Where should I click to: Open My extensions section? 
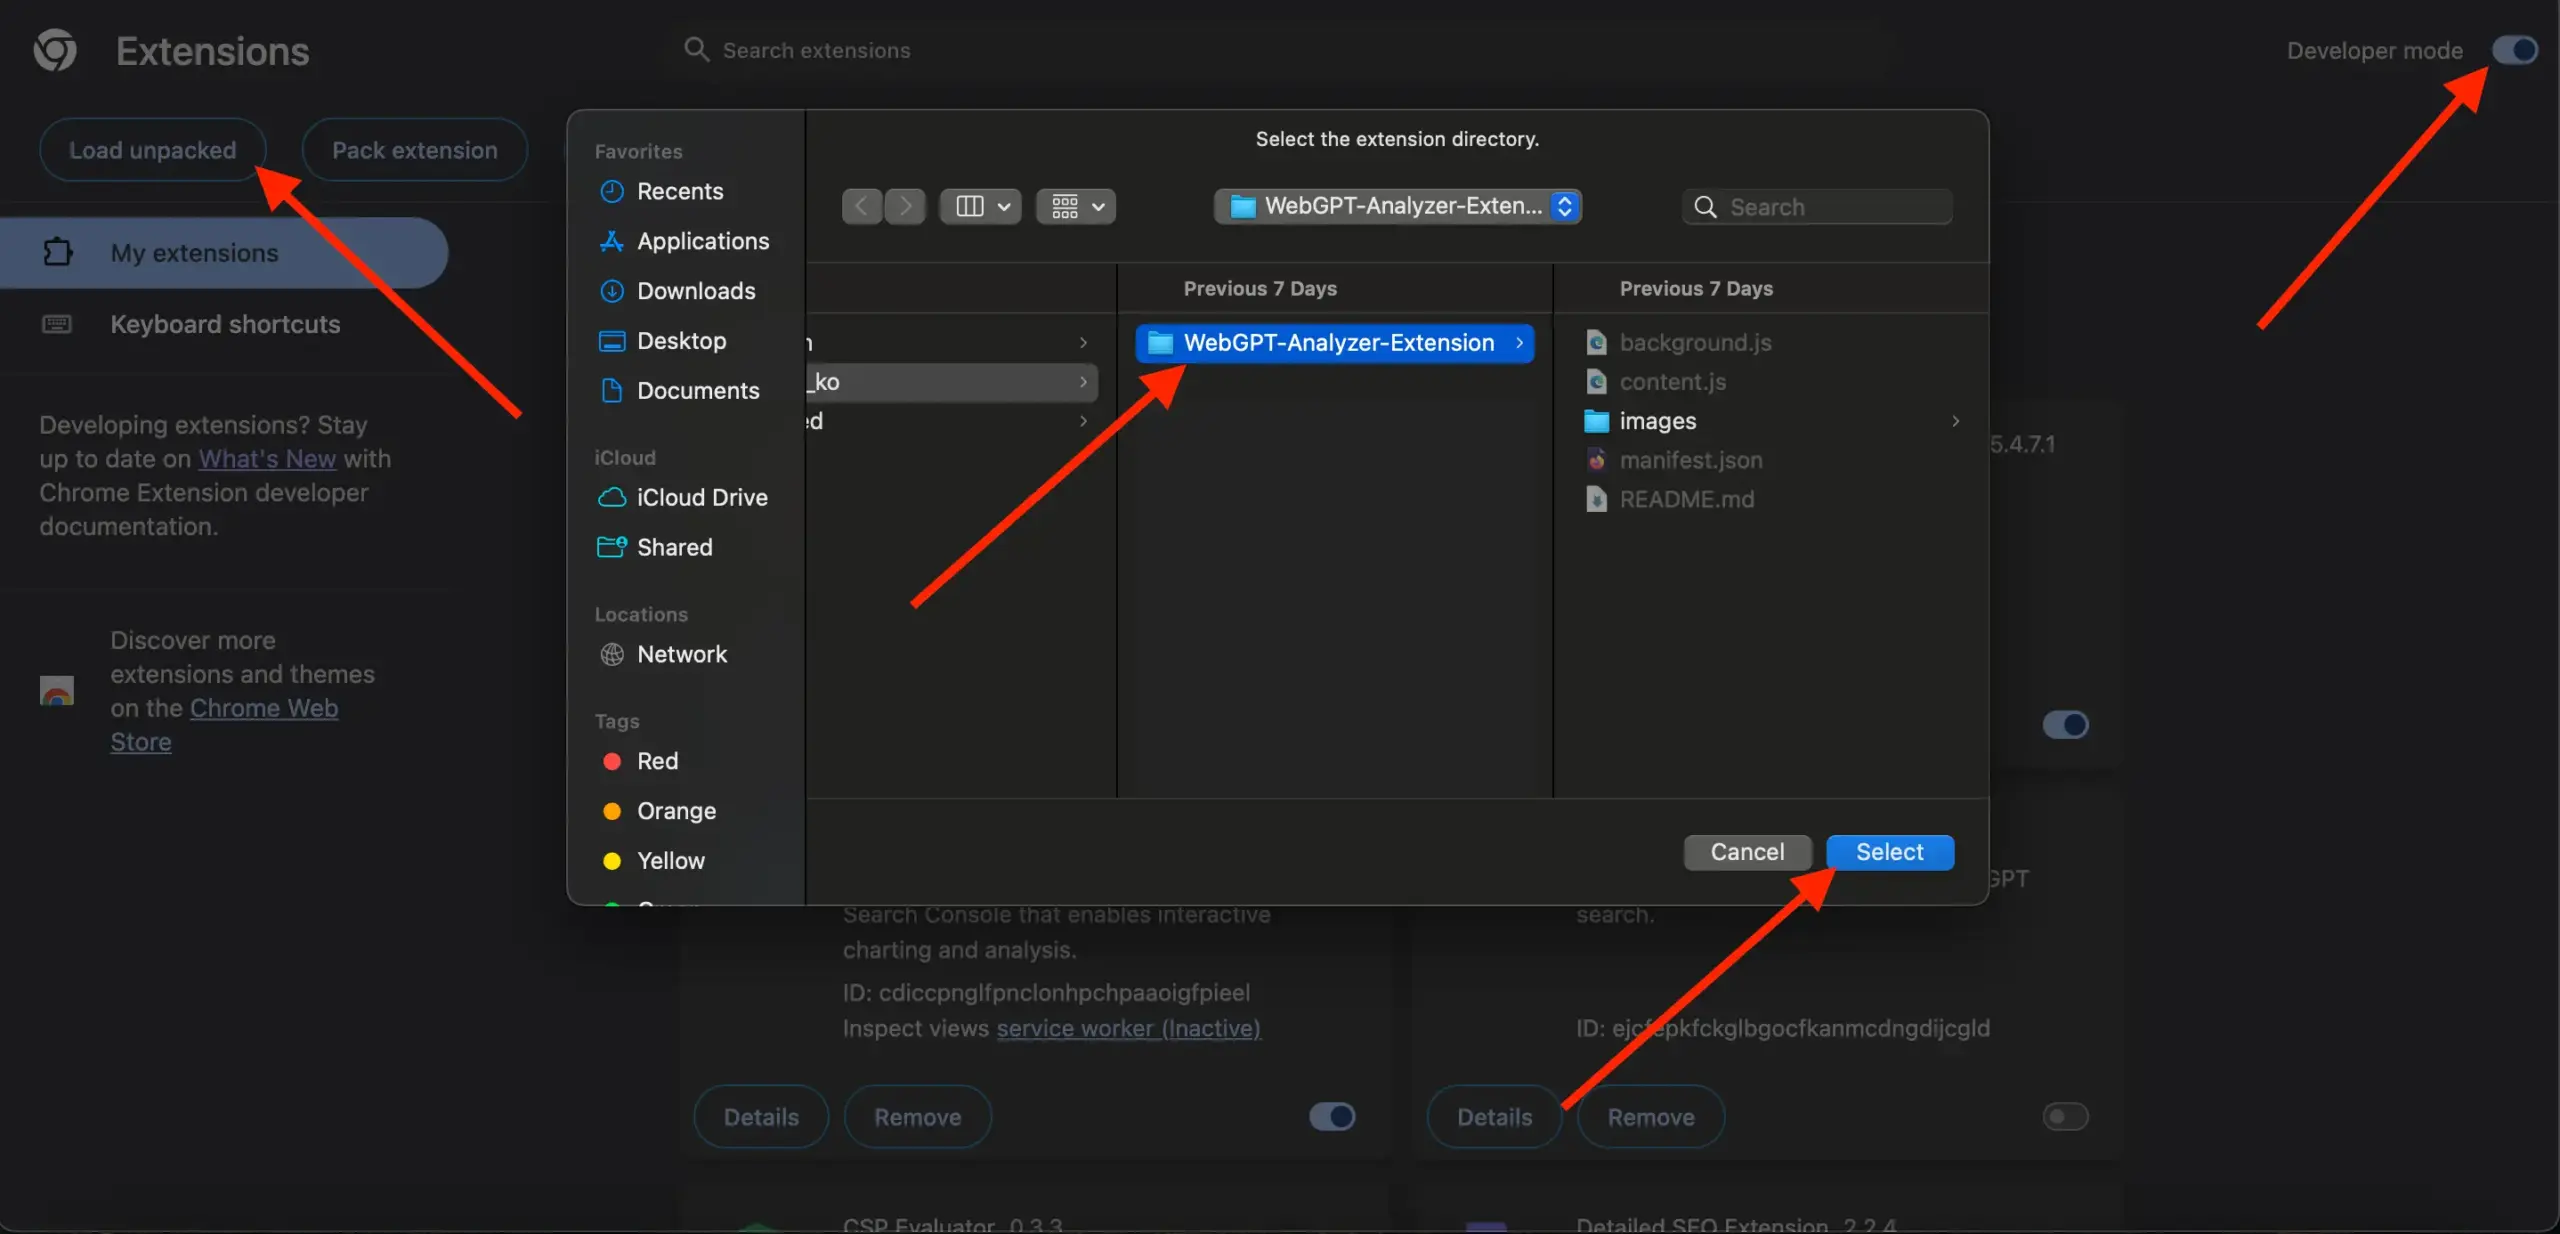224,253
